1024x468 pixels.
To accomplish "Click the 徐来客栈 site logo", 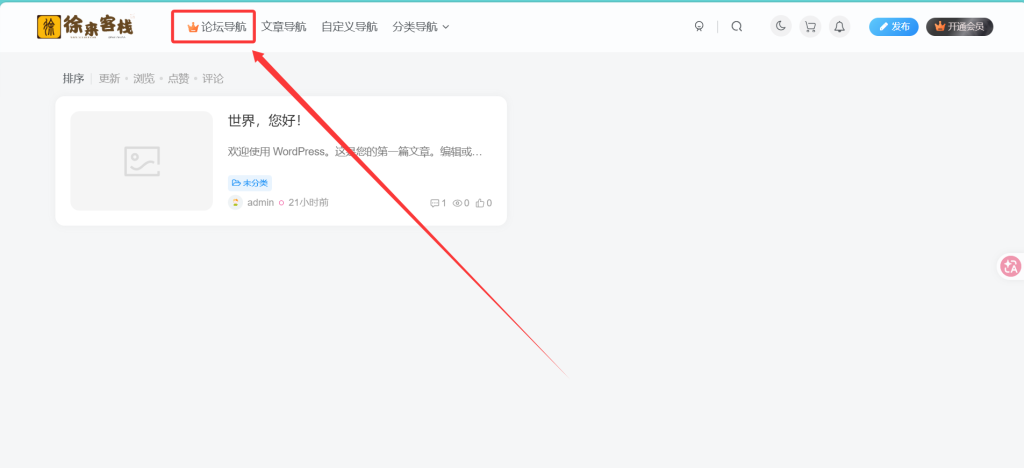I will click(85, 26).
